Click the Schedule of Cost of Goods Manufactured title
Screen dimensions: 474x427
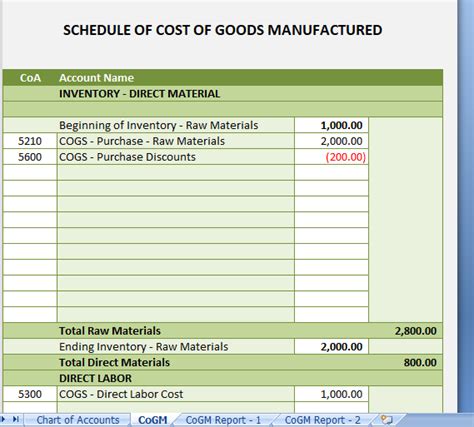pos(223,30)
